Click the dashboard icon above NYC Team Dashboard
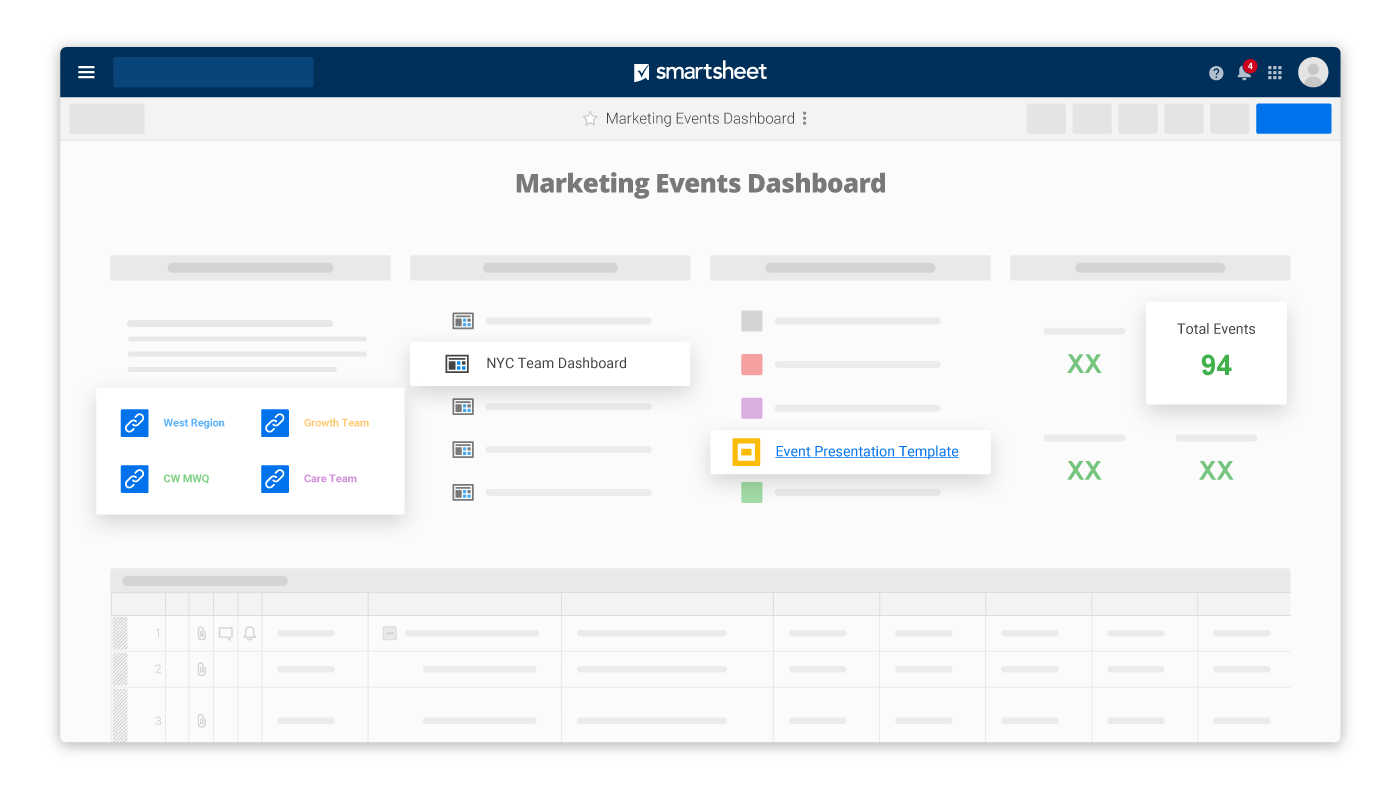 tap(463, 321)
